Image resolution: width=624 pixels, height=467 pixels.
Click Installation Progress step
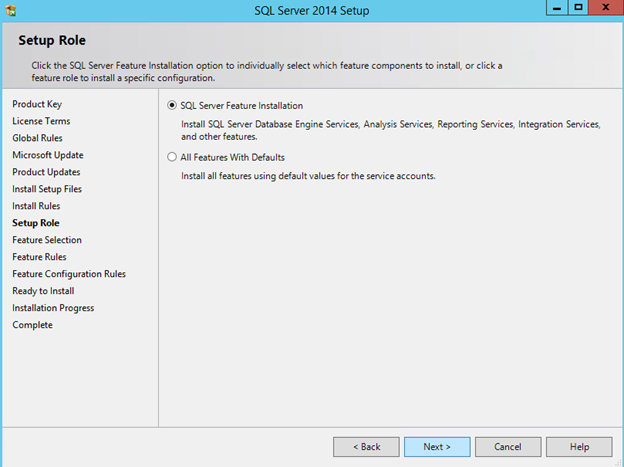[x=53, y=308]
